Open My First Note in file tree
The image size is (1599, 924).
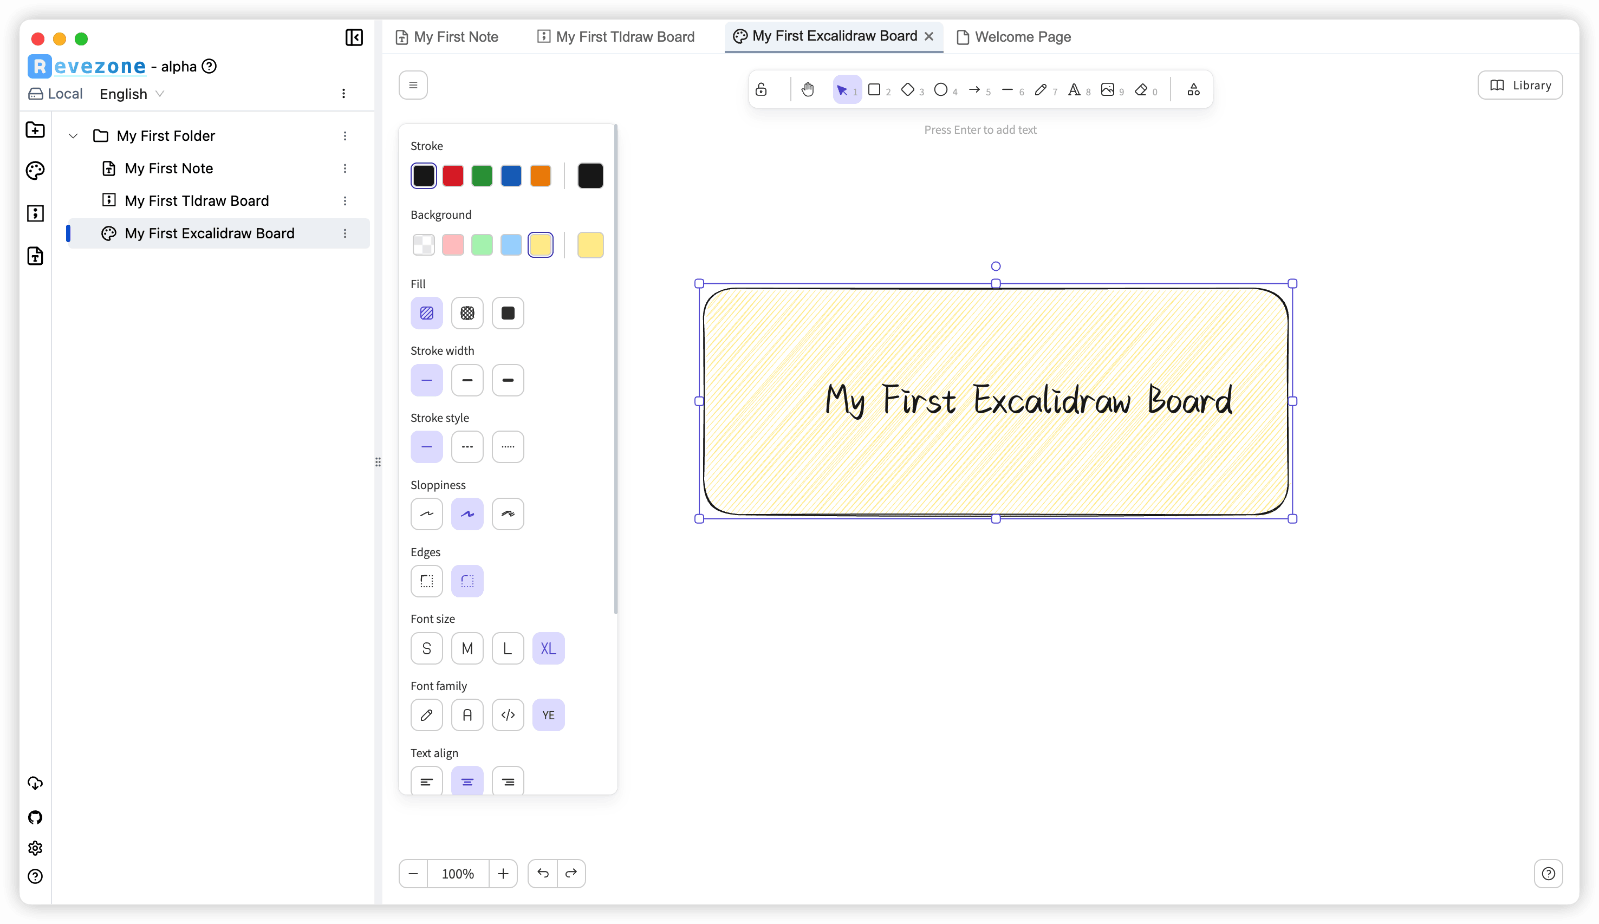(169, 169)
